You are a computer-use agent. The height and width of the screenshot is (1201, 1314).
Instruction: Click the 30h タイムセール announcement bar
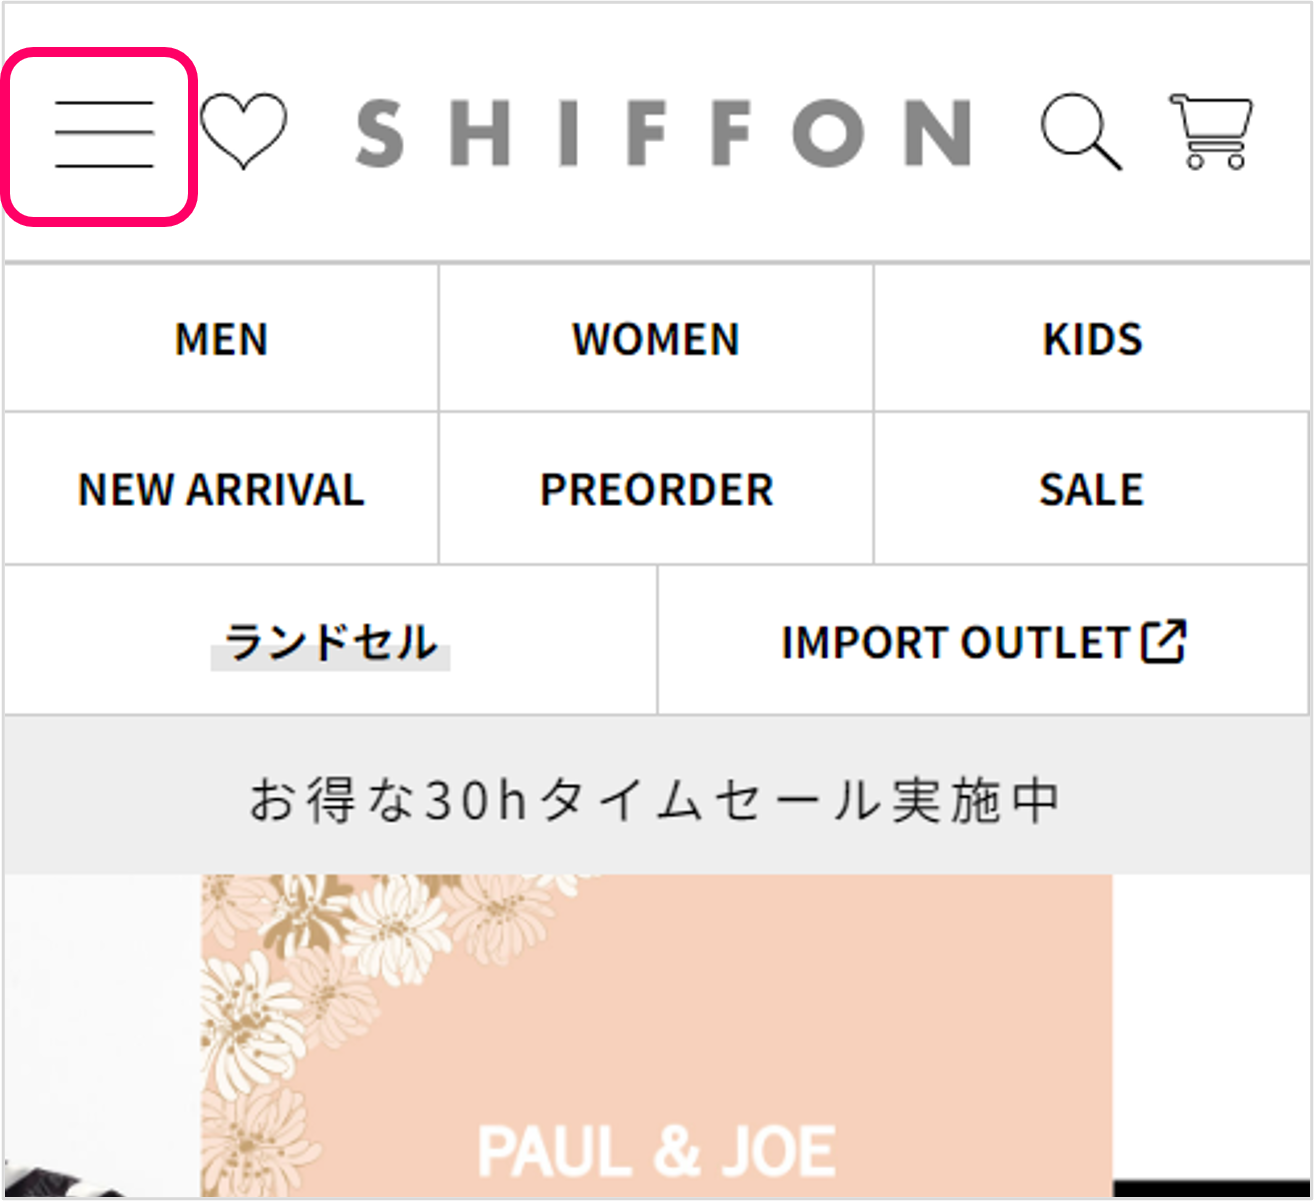656,799
